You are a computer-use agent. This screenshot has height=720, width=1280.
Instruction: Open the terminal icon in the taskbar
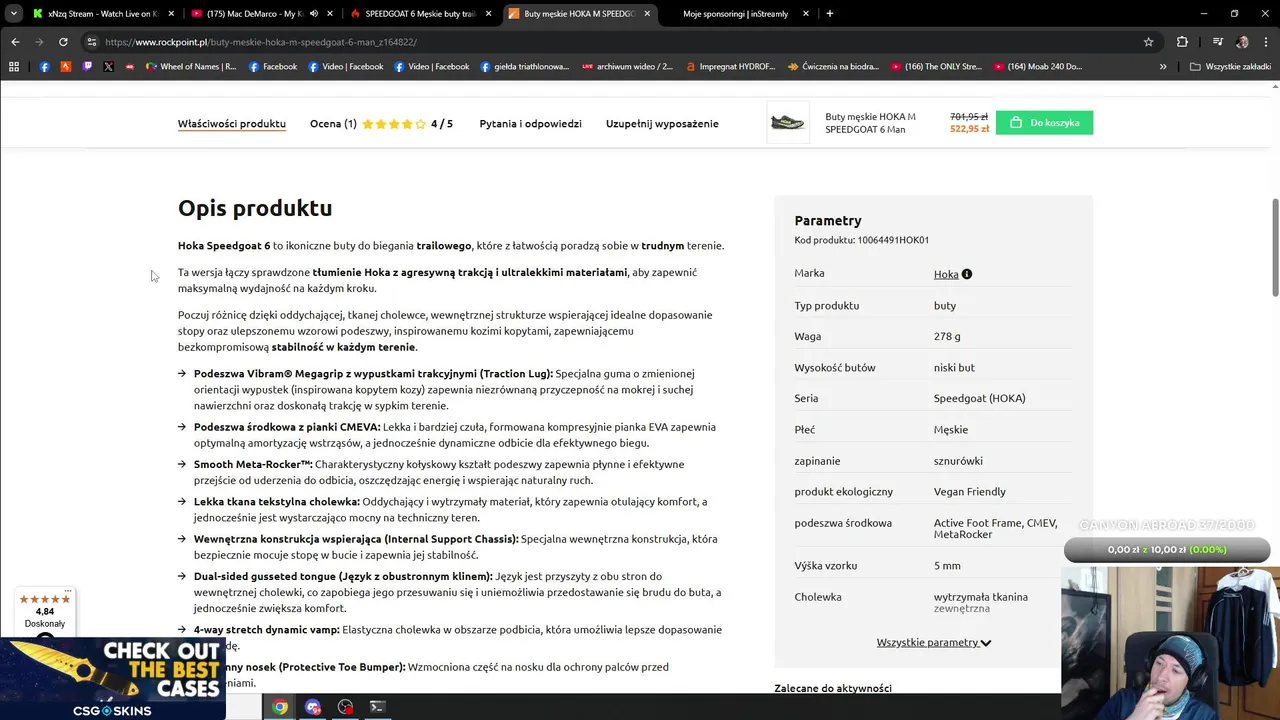[x=377, y=707]
